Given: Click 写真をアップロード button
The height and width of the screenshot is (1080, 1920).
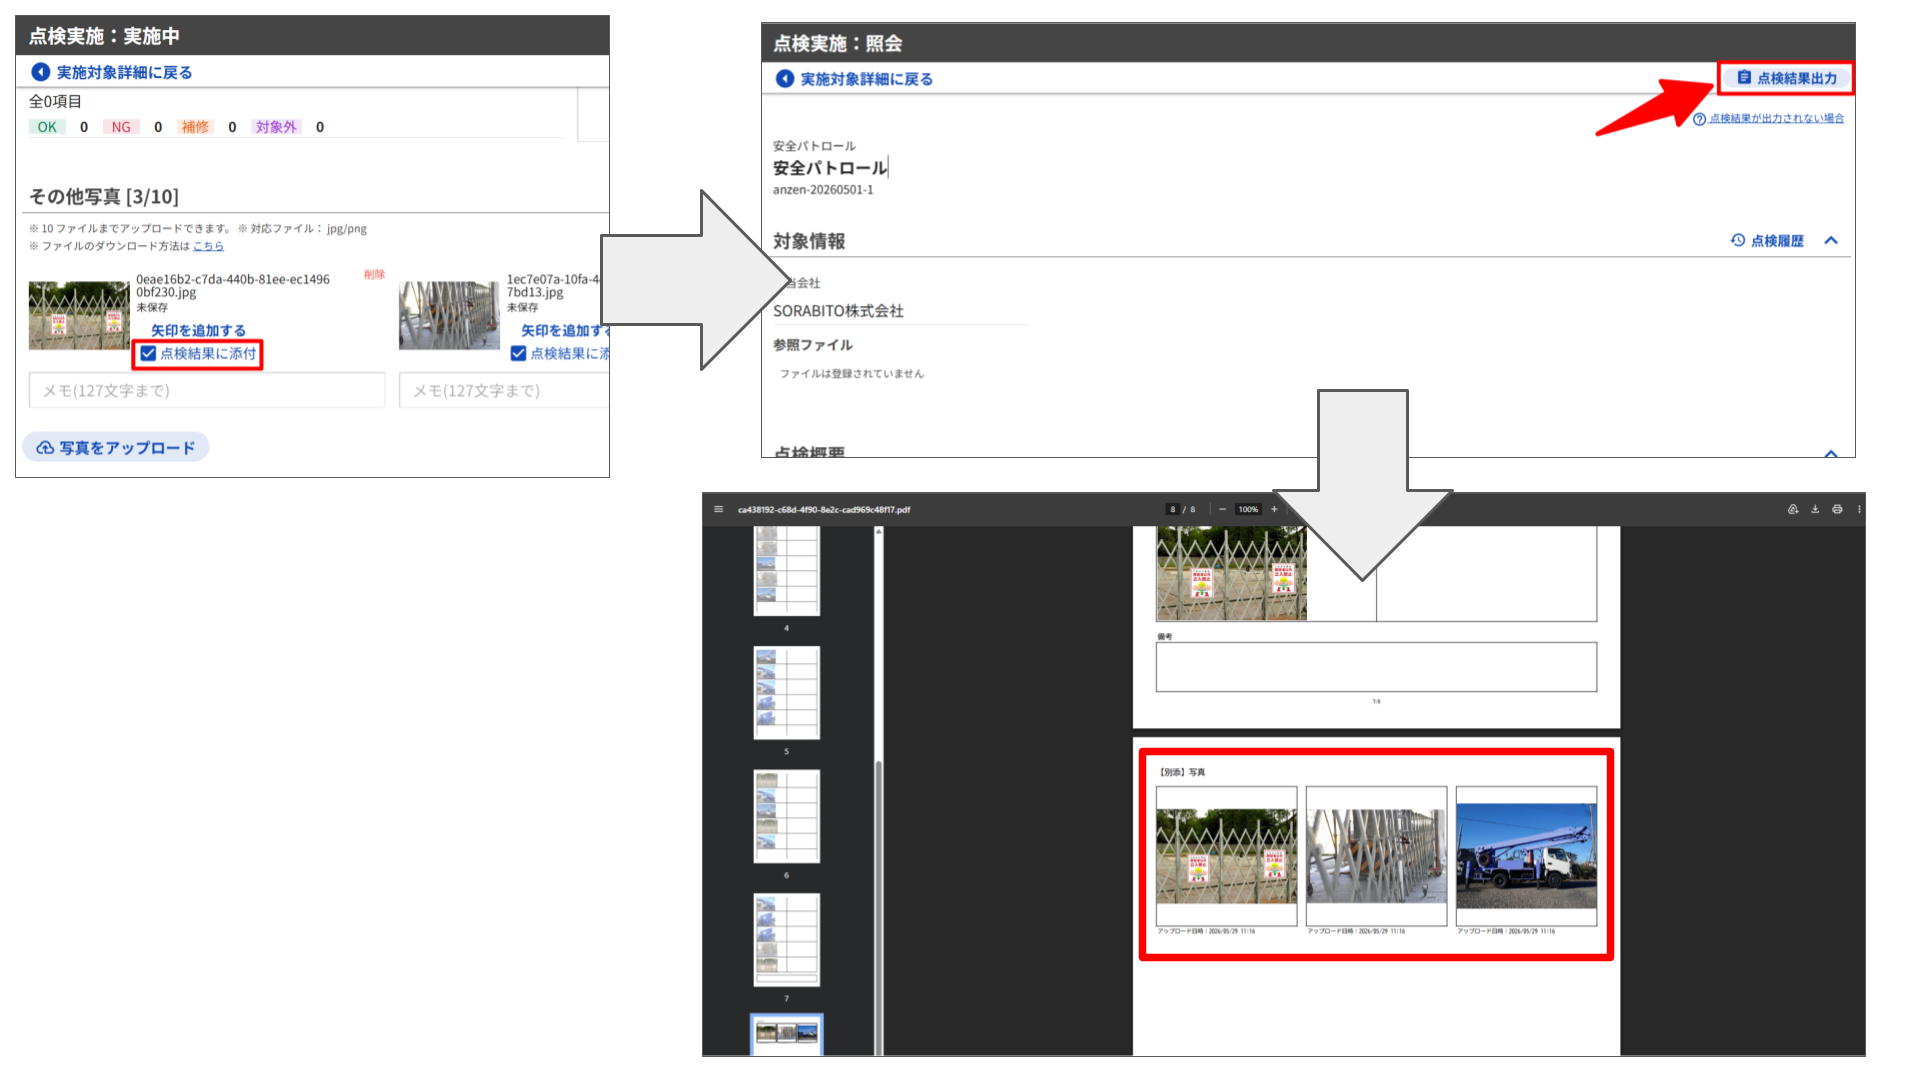Looking at the screenshot, I should point(116,447).
